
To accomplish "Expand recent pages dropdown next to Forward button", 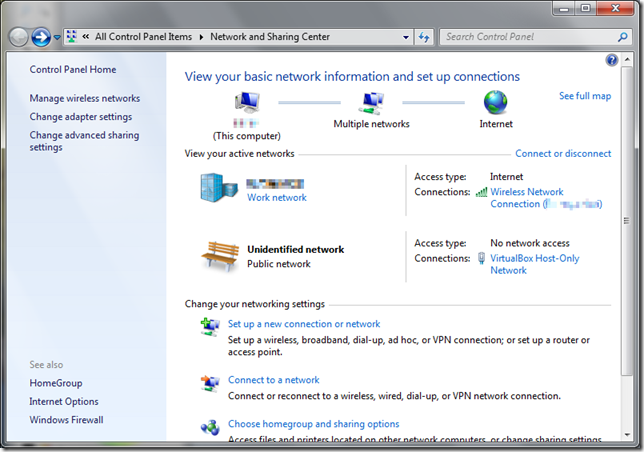I will pos(57,37).
